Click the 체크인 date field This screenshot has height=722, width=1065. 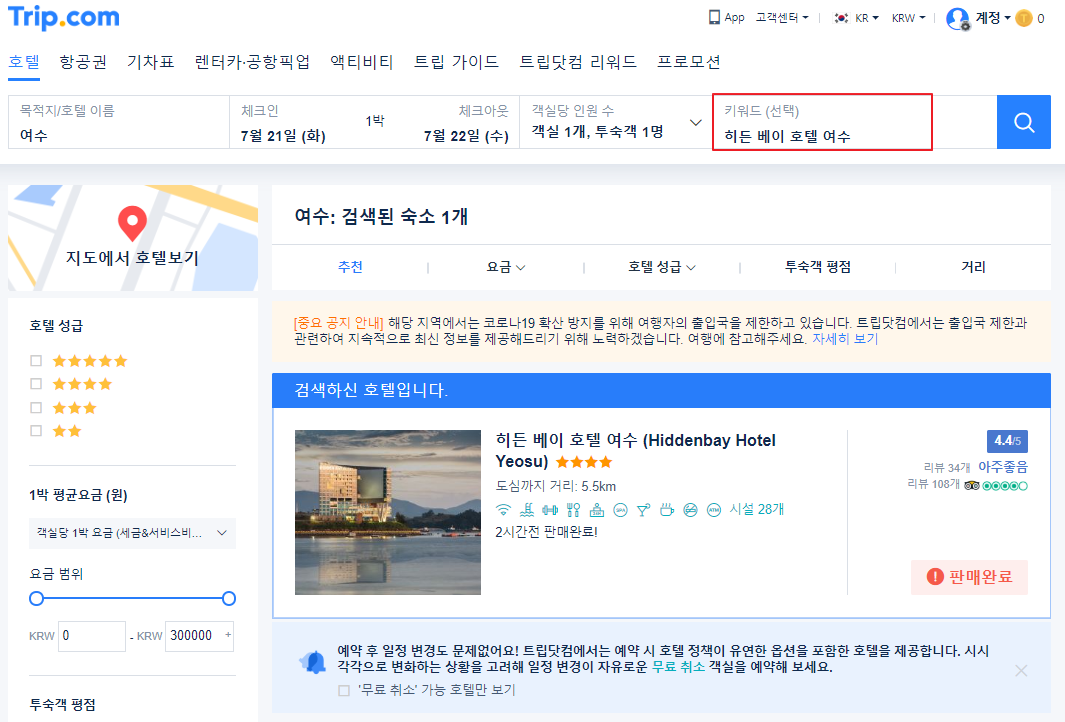(x=284, y=122)
